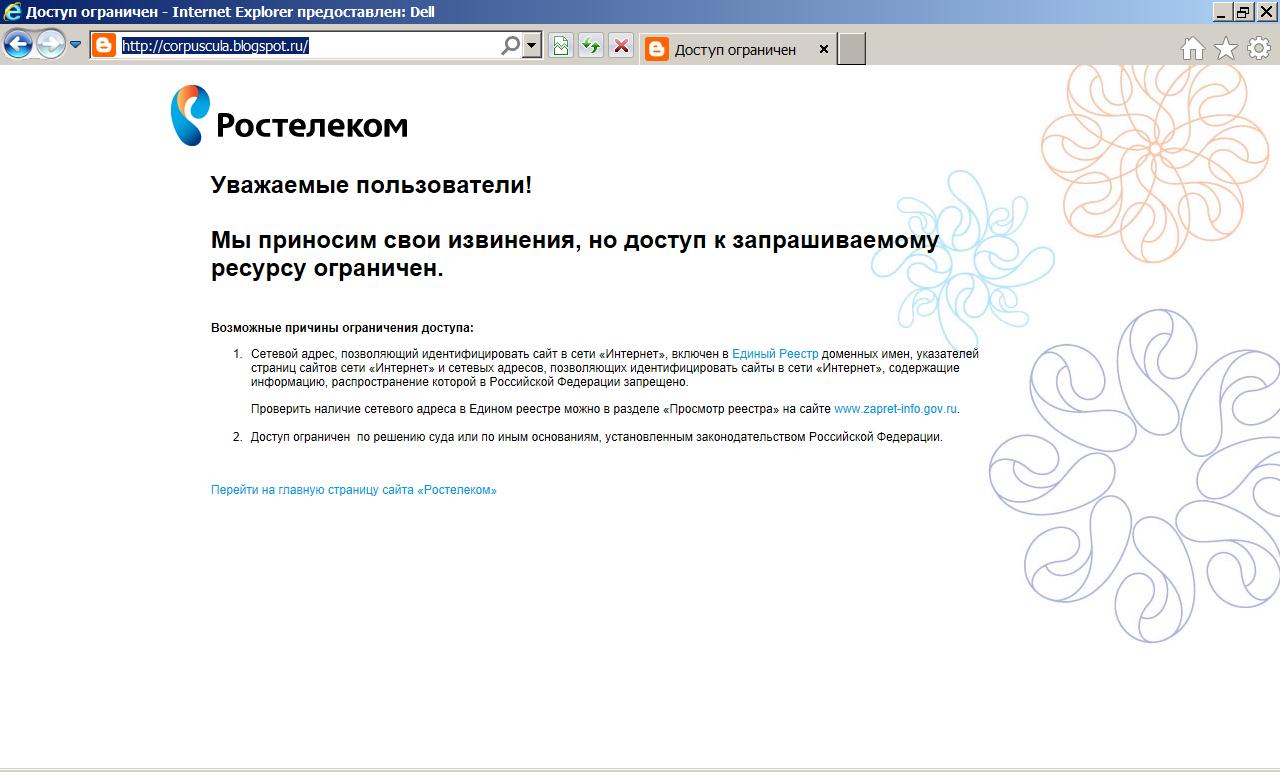This screenshot has height=772, width=1280.
Task: Click 'Возможные причины ограничения доступа:' text
Action: pos(342,328)
